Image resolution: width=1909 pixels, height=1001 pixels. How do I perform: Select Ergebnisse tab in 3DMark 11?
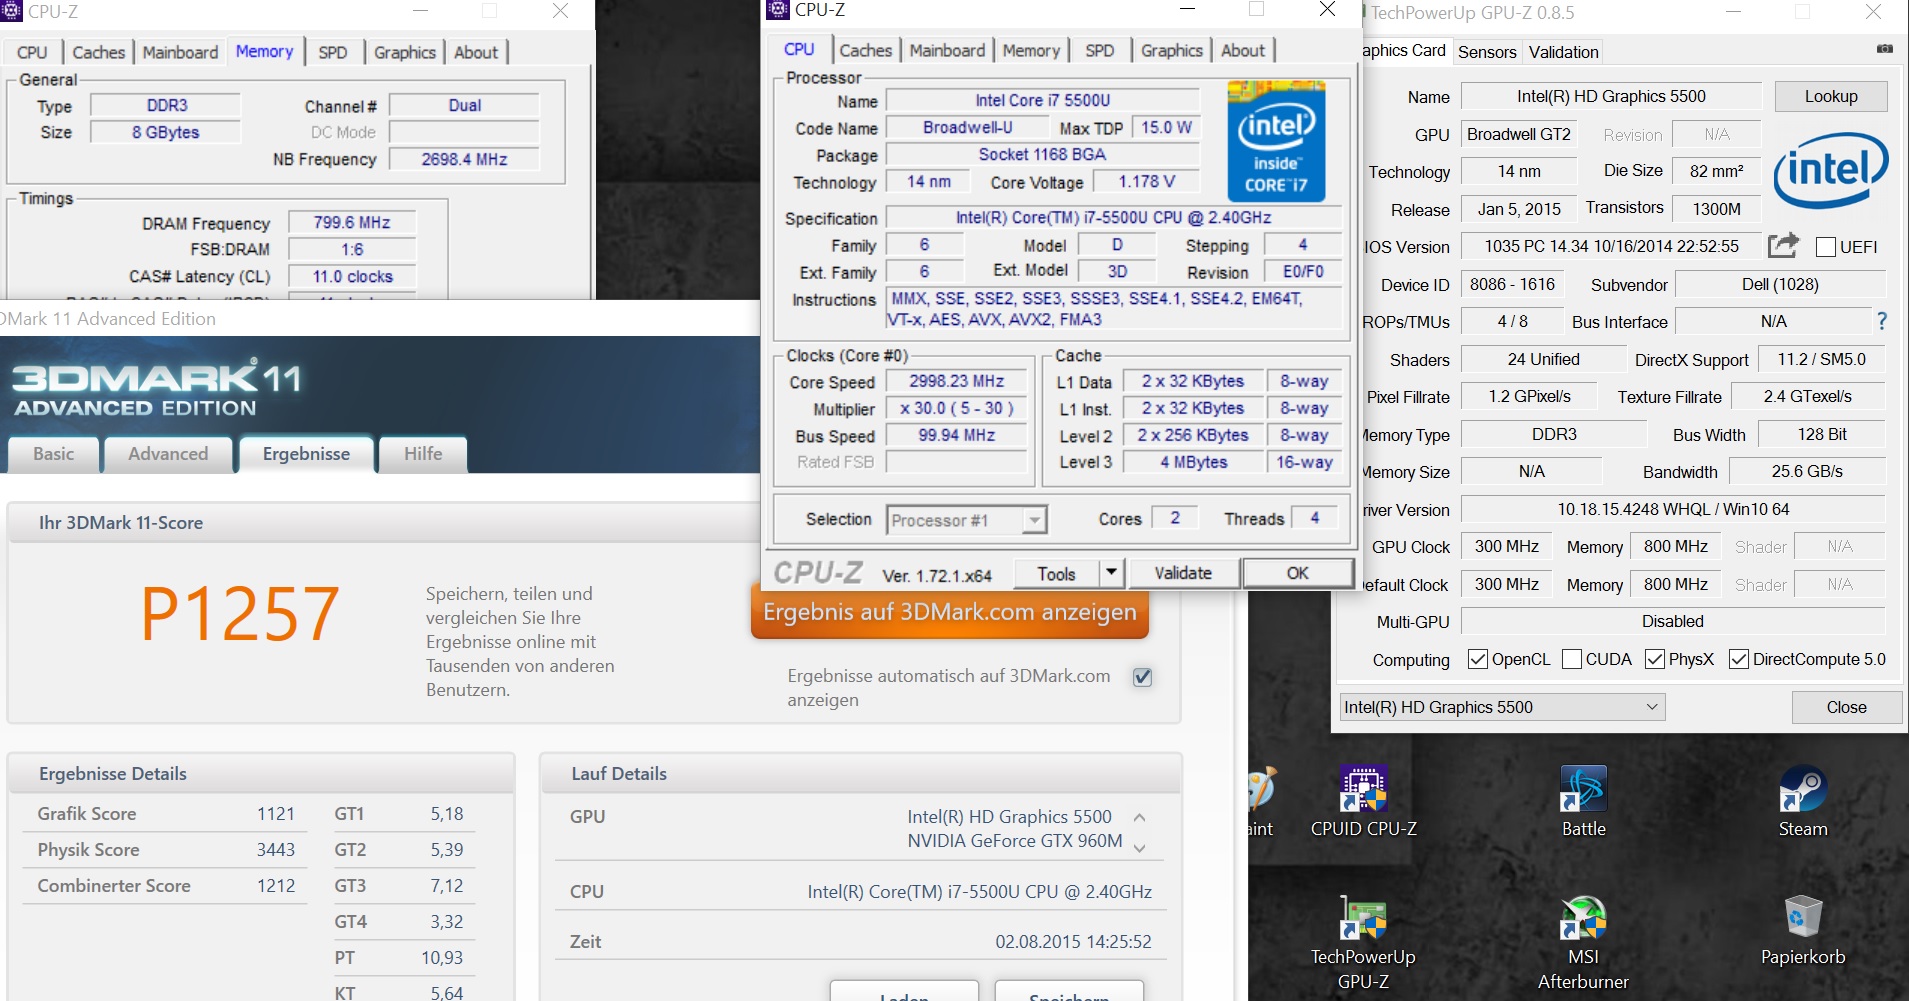coord(306,454)
